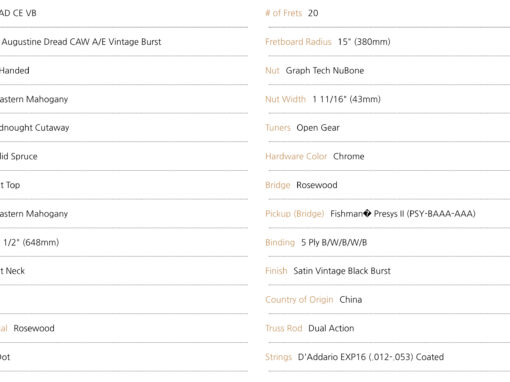Select the Nut Width label
Image resolution: width=510 pixels, height=382 pixels.
285,99
